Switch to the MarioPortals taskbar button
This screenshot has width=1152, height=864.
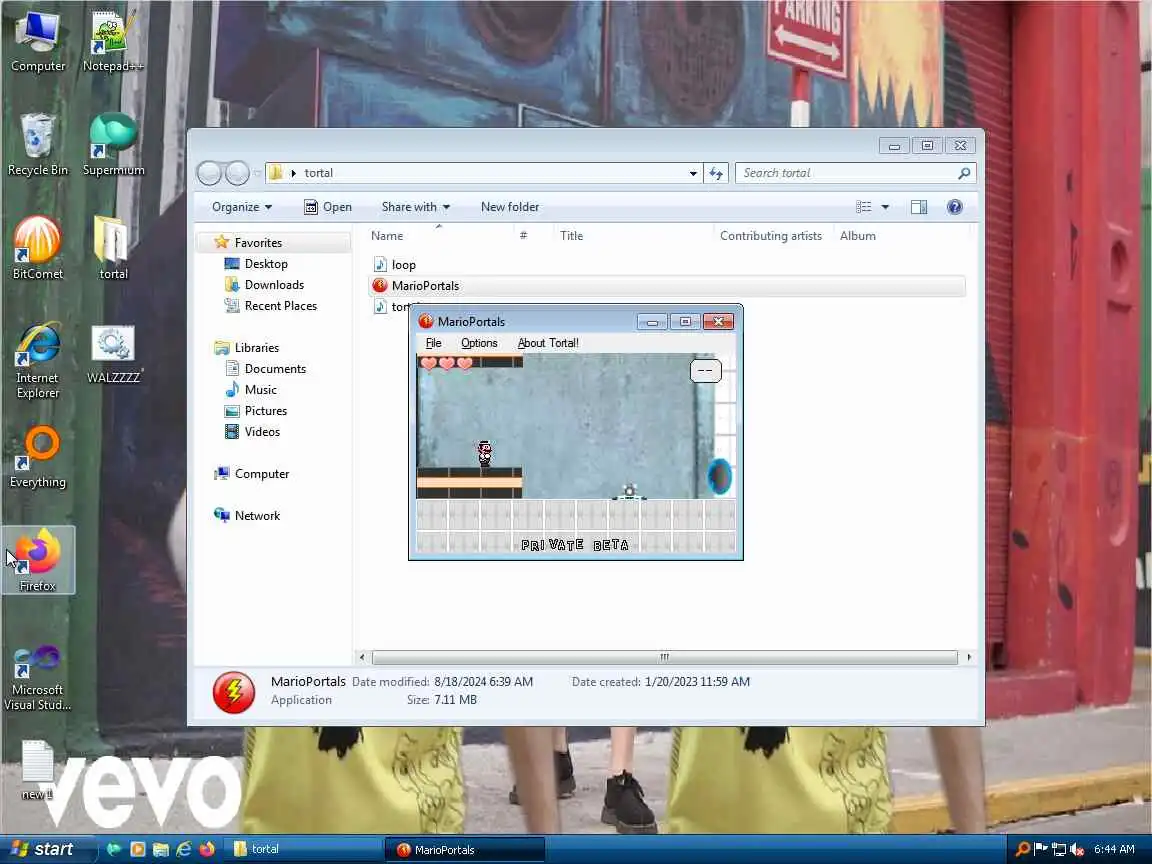click(466, 849)
